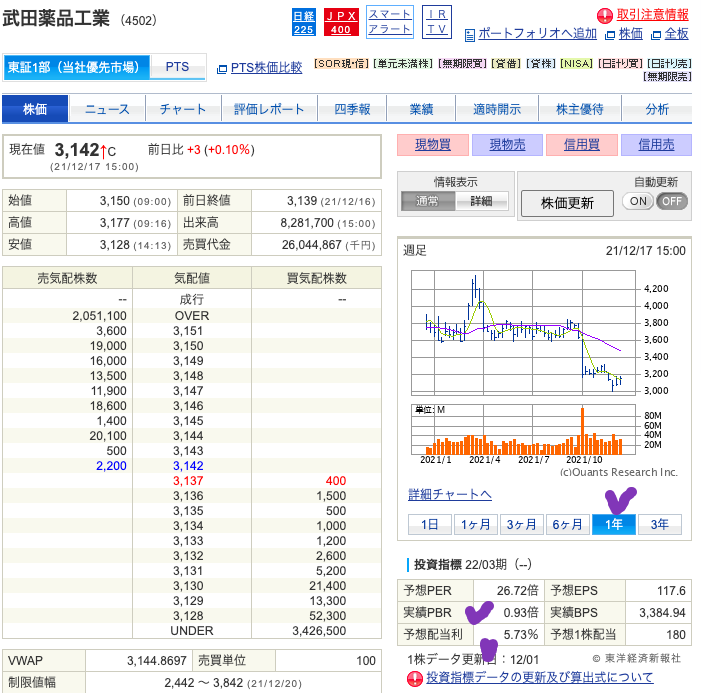Turn 自動更新 OFF
Screen dimensions: 701x693
[672, 201]
